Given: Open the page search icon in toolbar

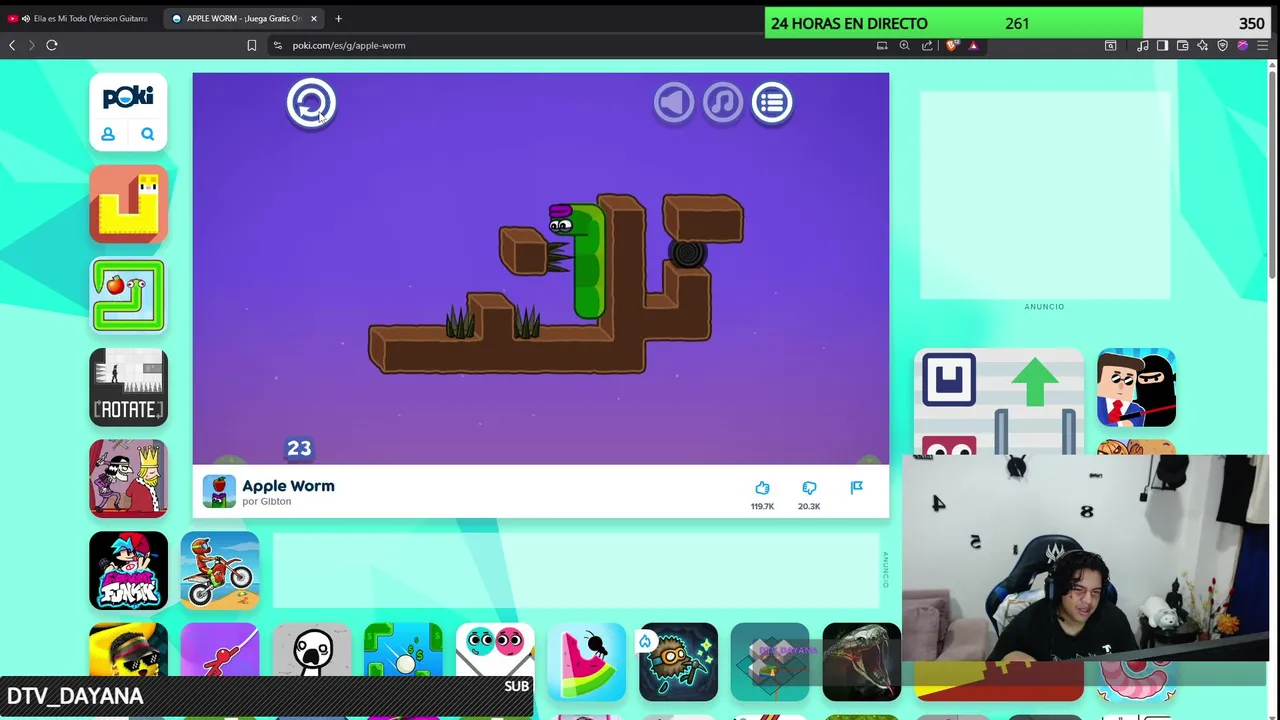Looking at the screenshot, I should click(x=1110, y=45).
